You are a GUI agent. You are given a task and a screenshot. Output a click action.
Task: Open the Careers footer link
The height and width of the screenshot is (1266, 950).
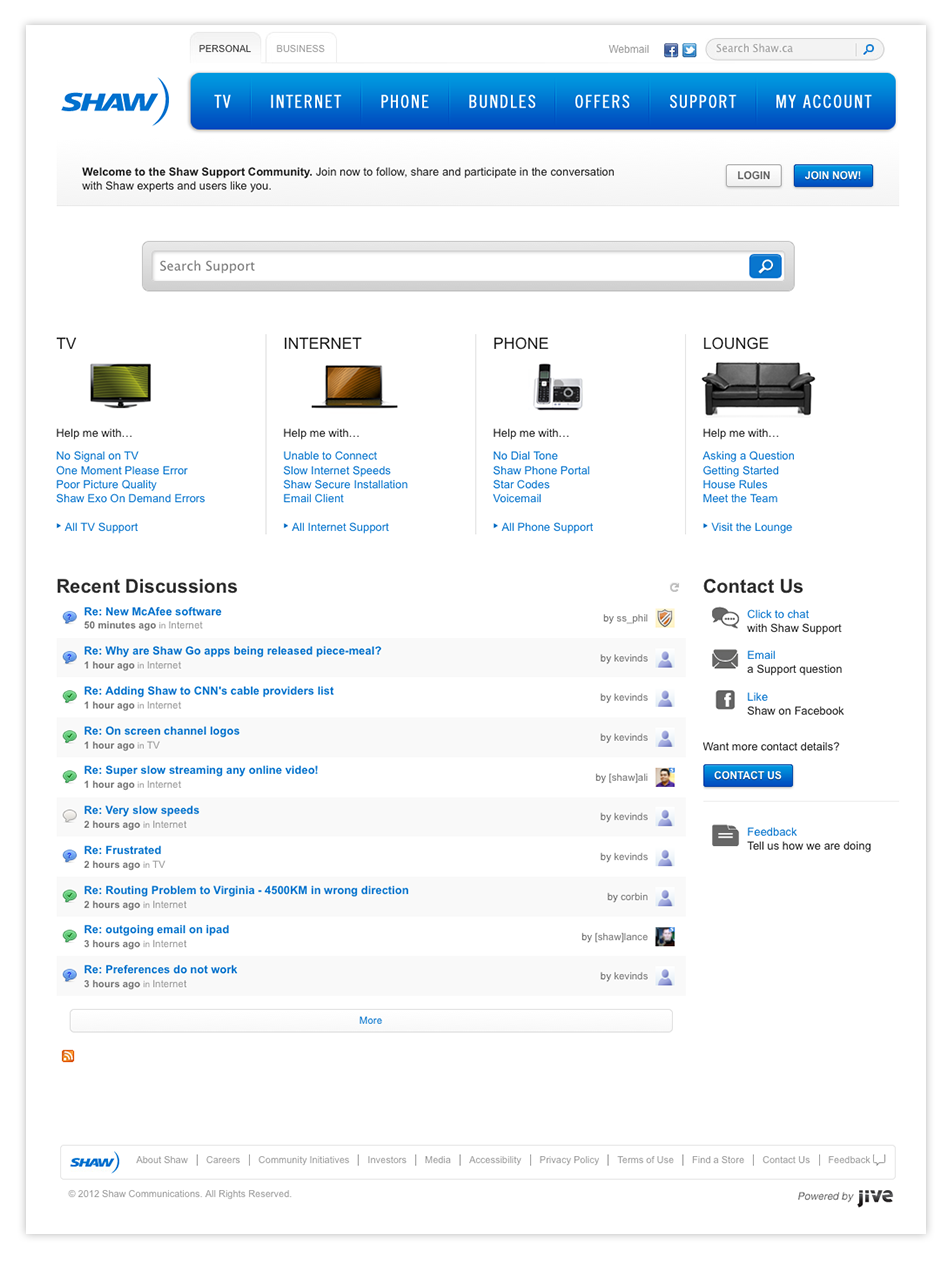(x=223, y=1160)
